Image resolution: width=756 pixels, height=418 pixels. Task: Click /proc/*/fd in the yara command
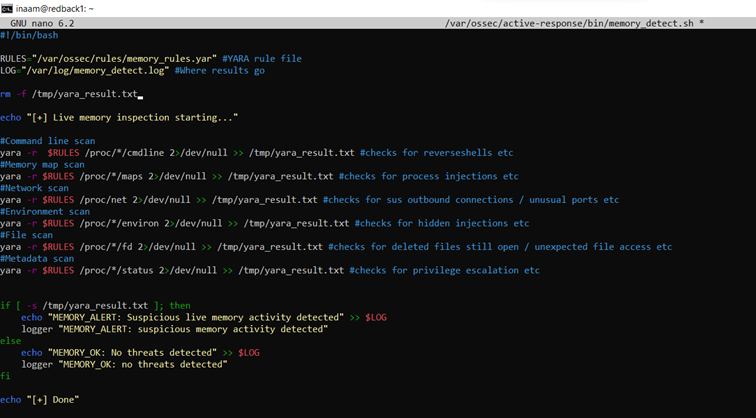click(106, 247)
